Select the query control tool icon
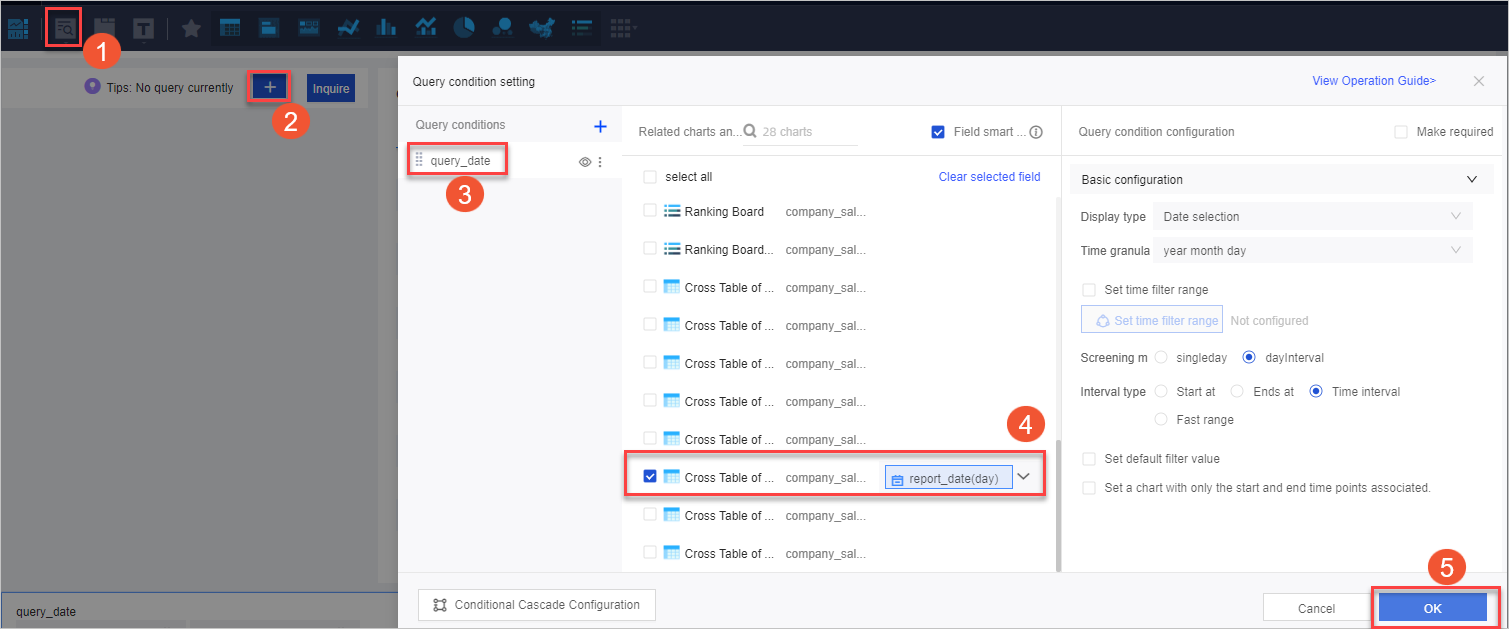The width and height of the screenshot is (1509, 629). 64,28
